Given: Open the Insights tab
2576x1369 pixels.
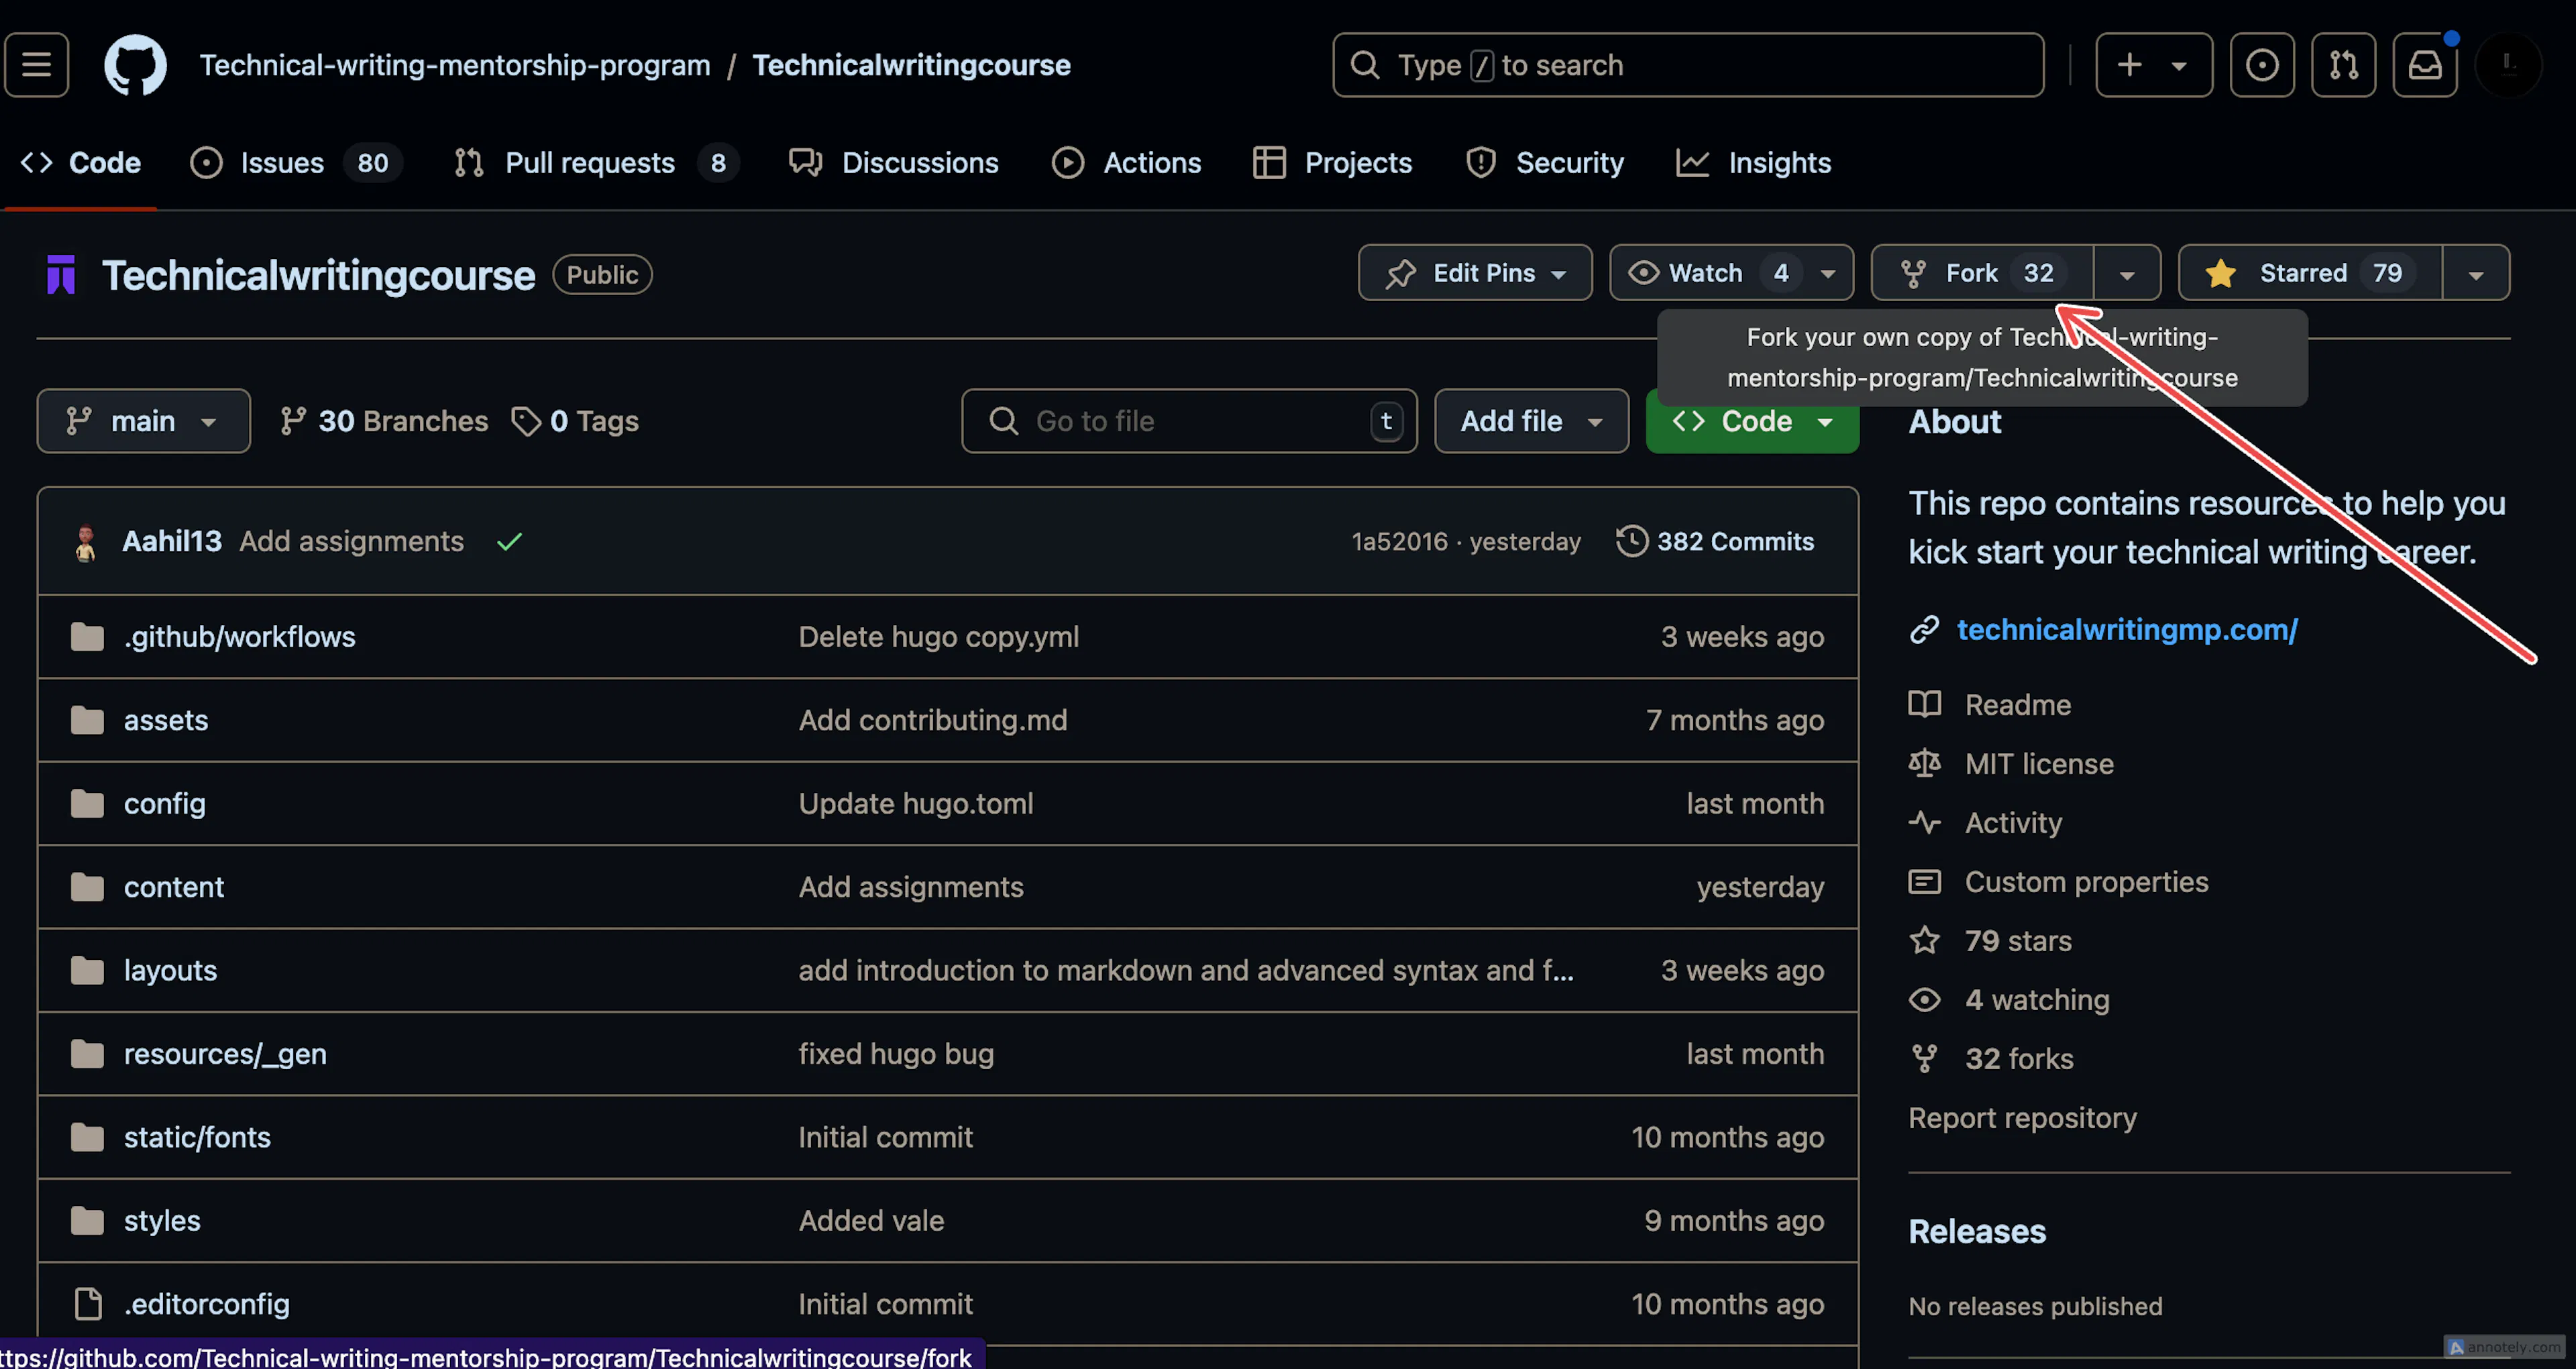Looking at the screenshot, I should [1754, 163].
